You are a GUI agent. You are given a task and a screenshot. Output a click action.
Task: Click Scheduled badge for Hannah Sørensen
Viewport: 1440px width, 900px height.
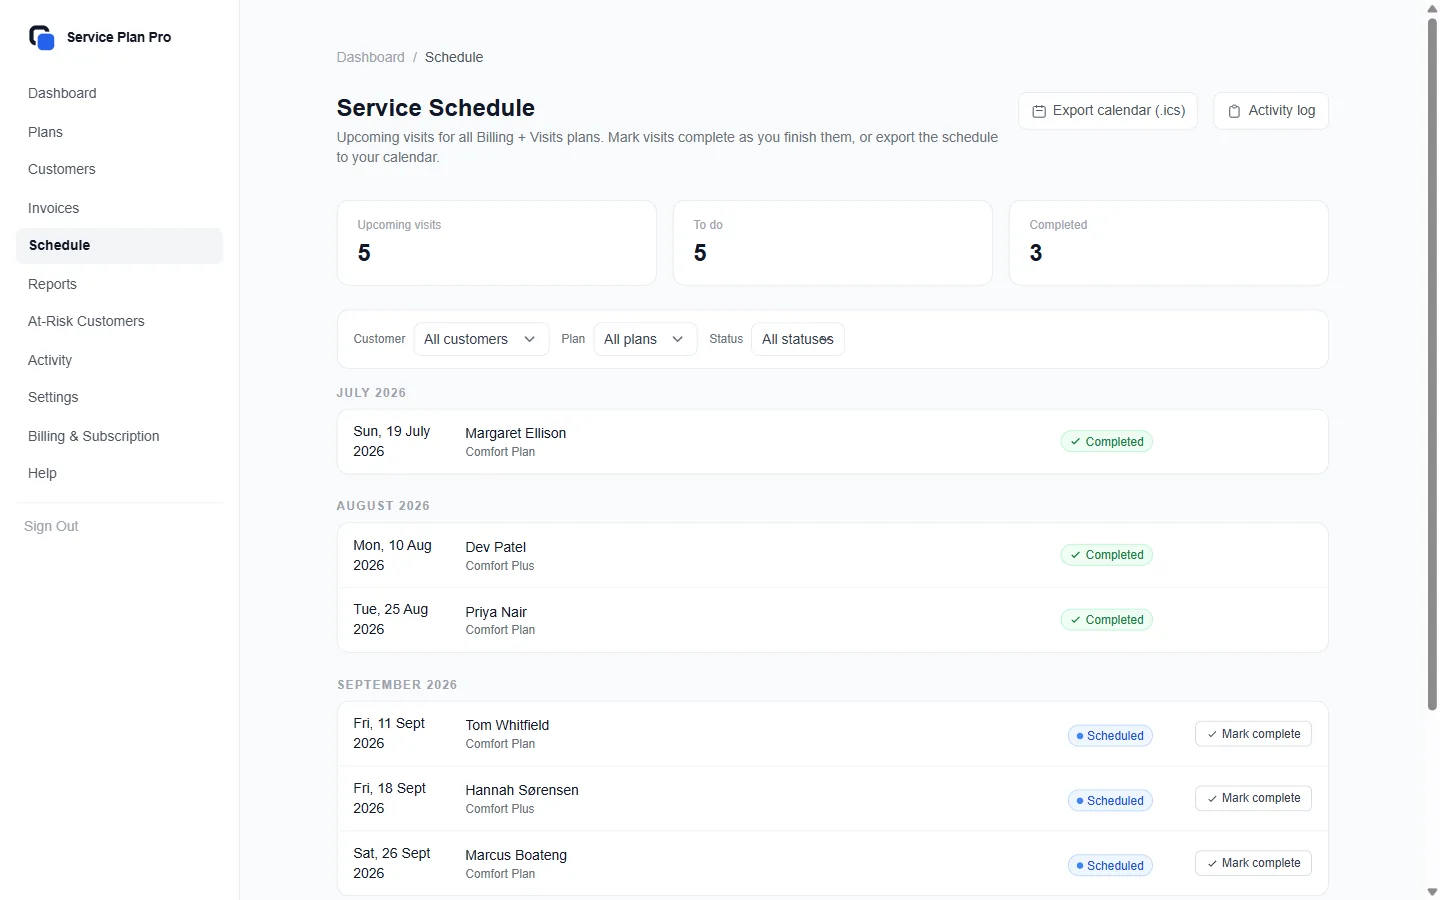(x=1110, y=801)
